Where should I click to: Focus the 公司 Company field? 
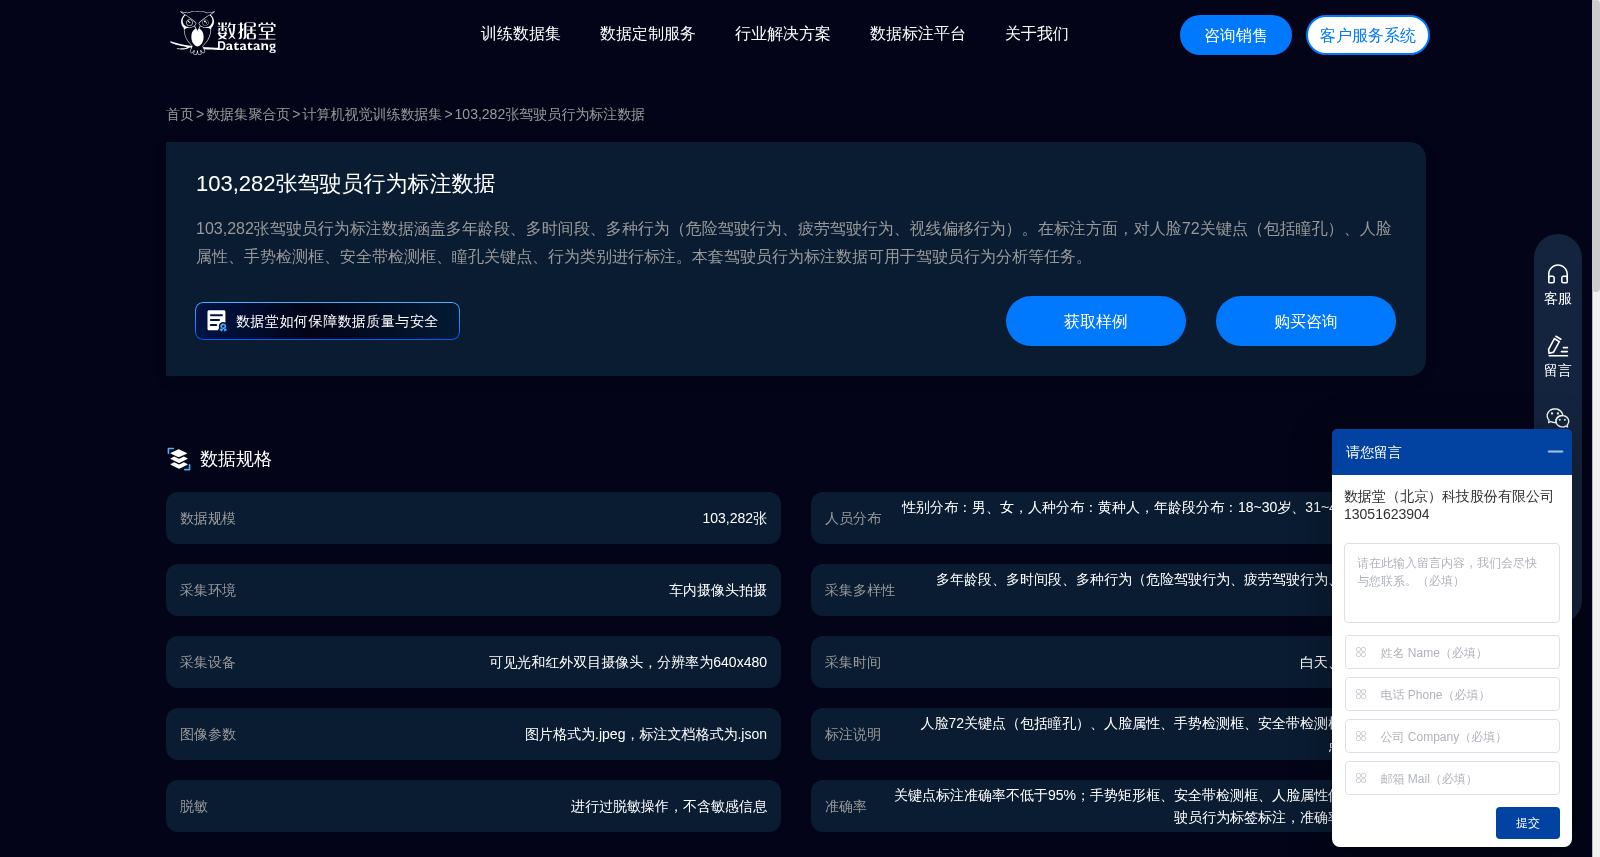pyautogui.click(x=1452, y=736)
